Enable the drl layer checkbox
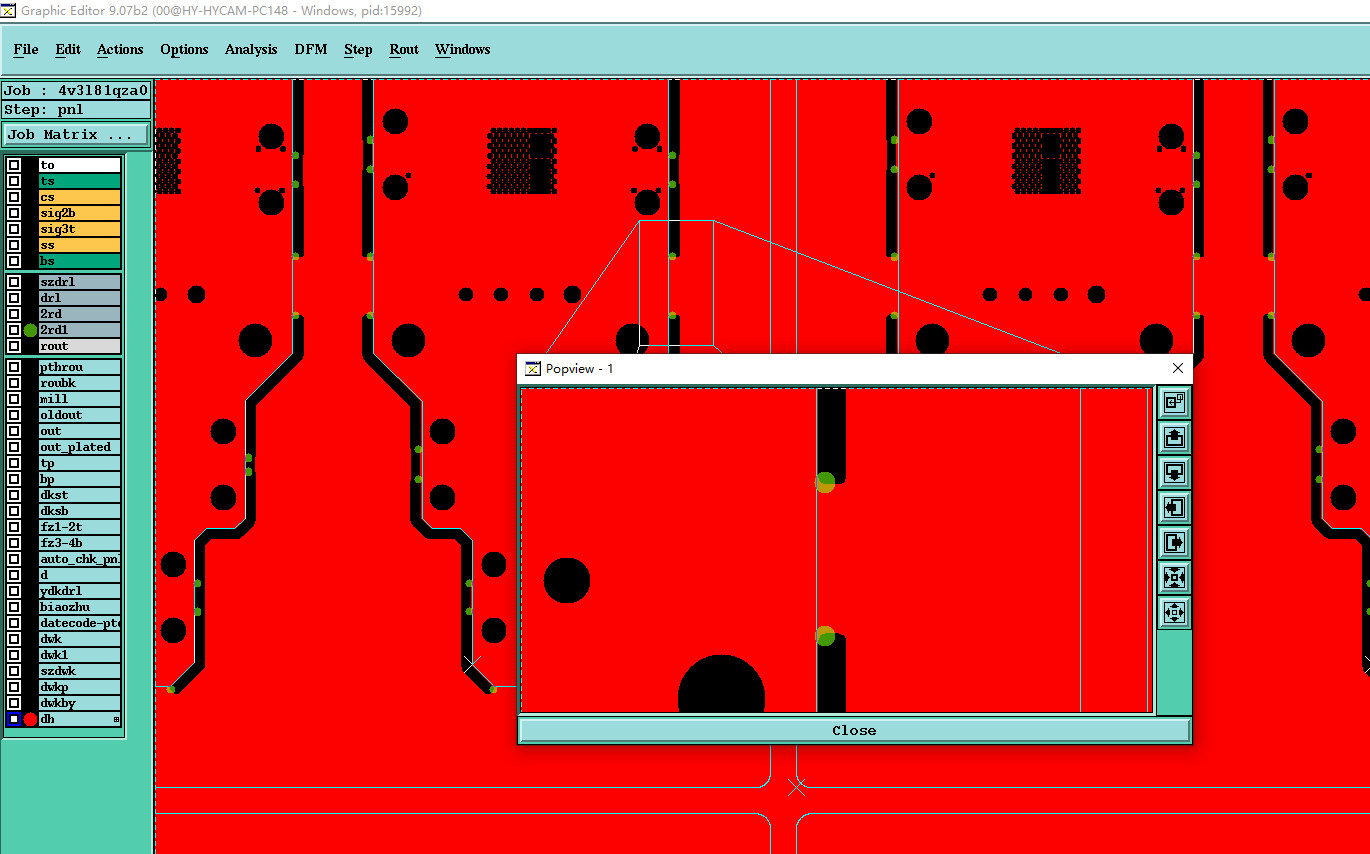1370x854 pixels. [x=14, y=298]
